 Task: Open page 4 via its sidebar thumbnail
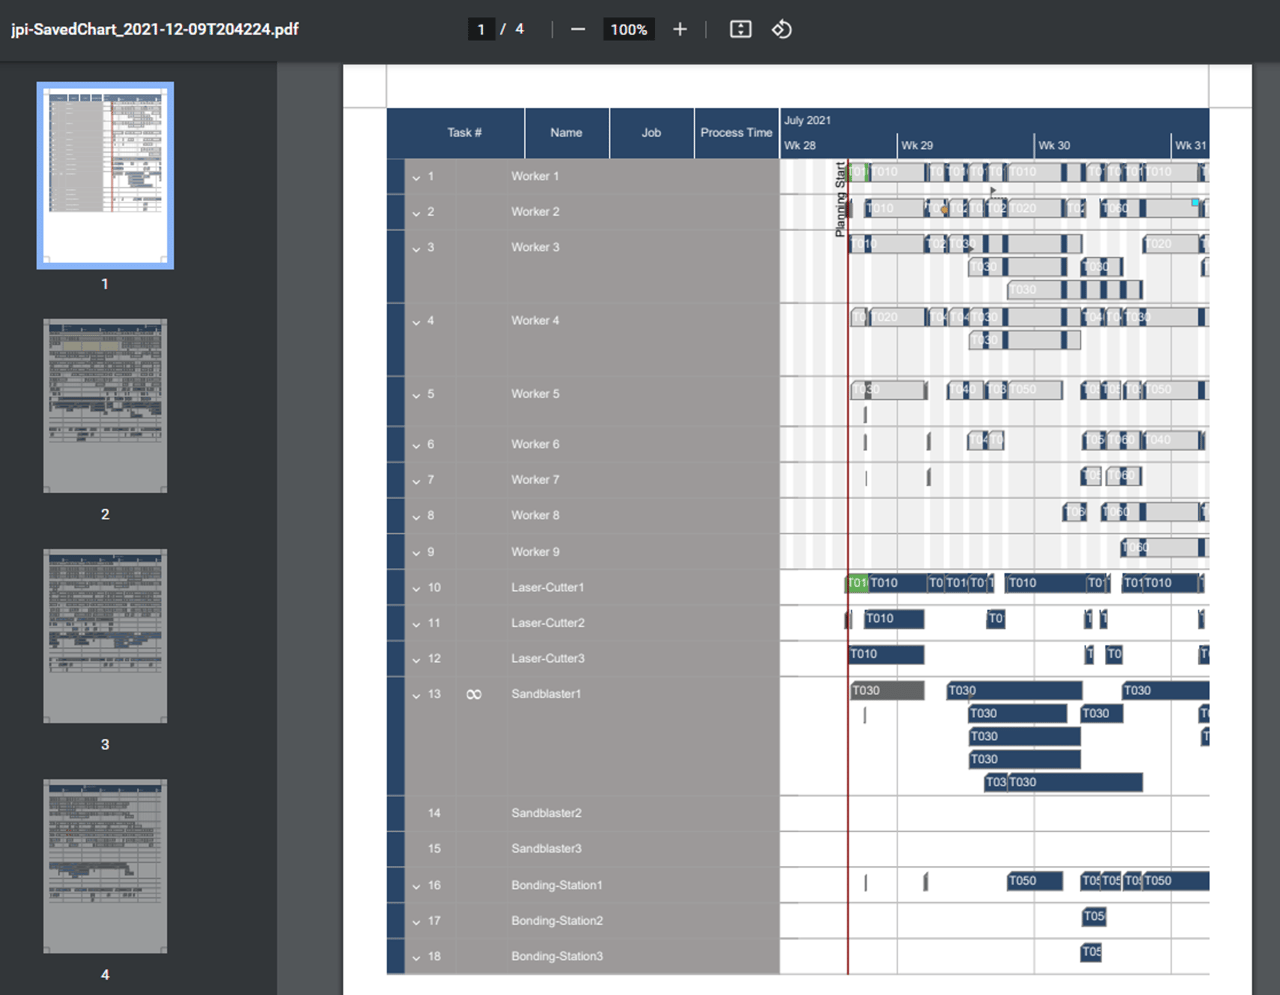[x=104, y=866]
